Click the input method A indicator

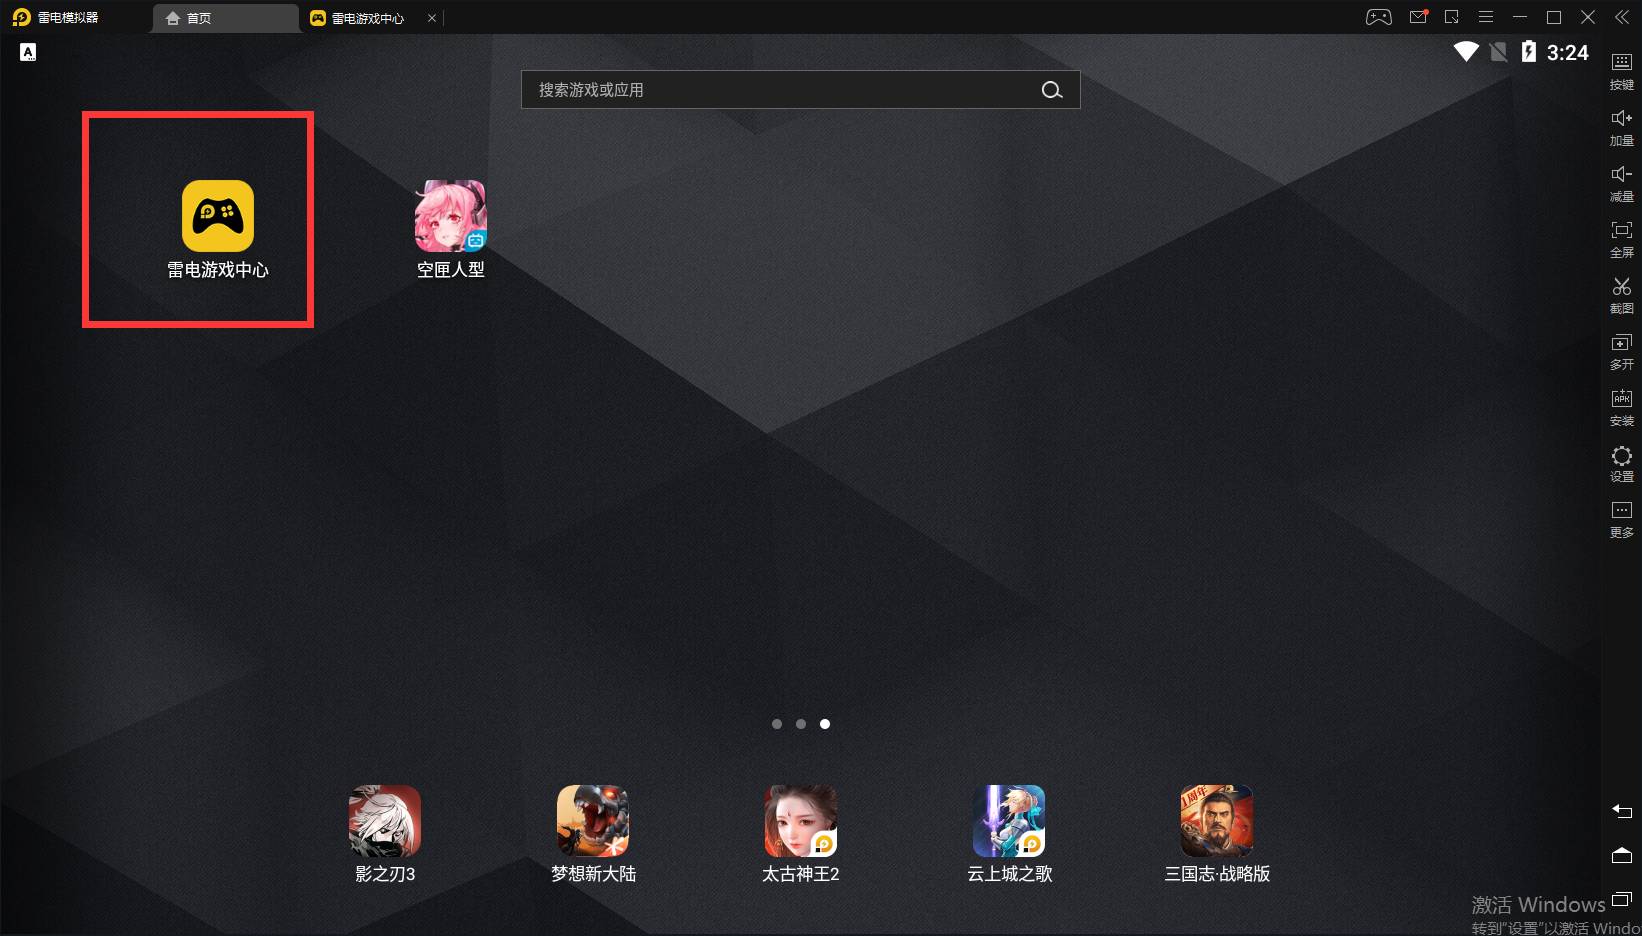[28, 52]
